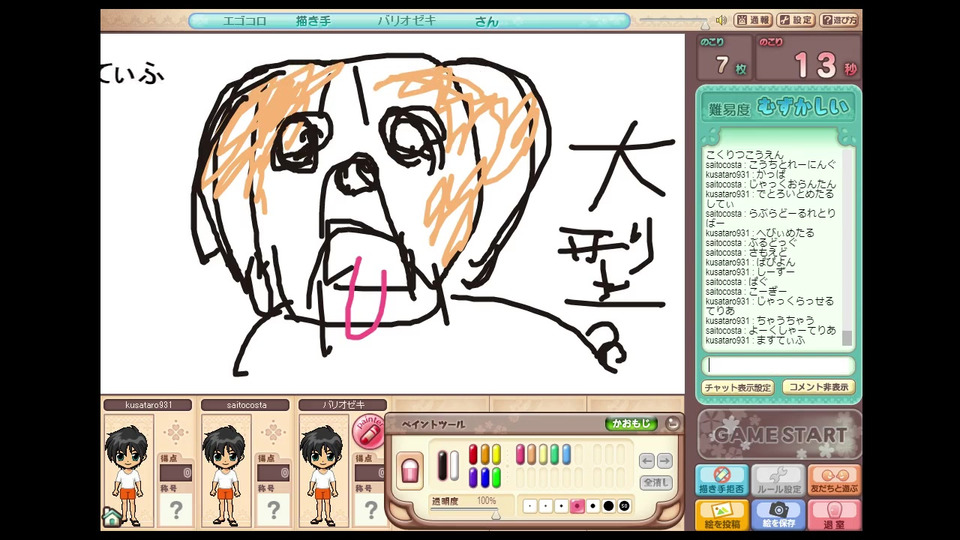Pick the peach skin-tone color pen

click(x=532, y=454)
